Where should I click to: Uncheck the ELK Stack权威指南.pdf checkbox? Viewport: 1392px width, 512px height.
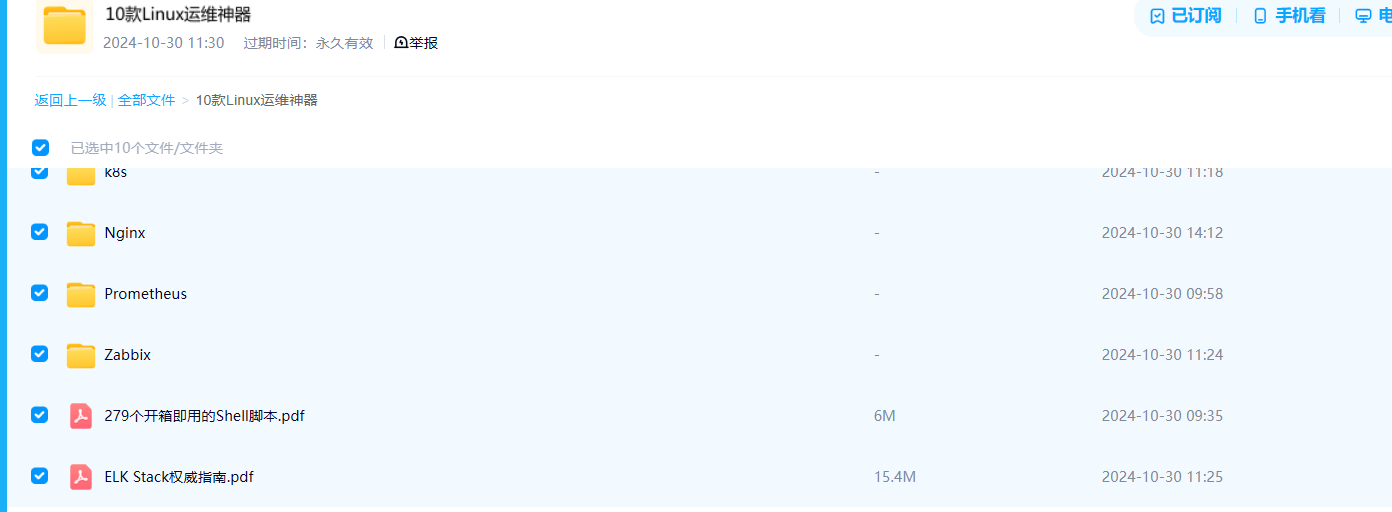coord(39,476)
